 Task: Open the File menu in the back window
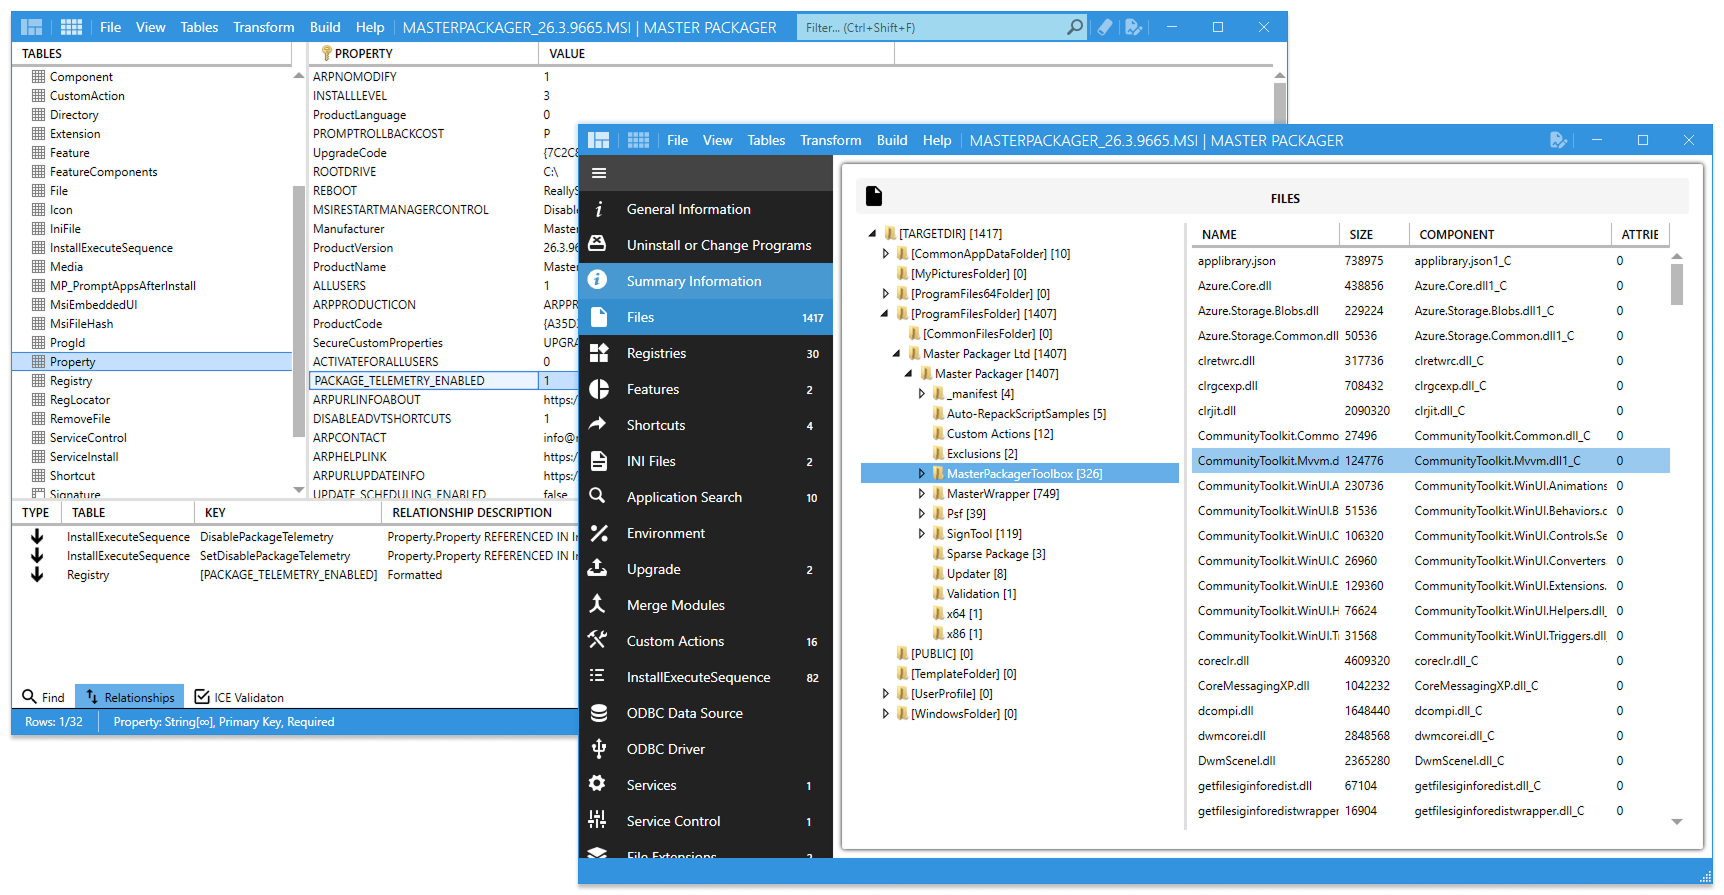111,27
